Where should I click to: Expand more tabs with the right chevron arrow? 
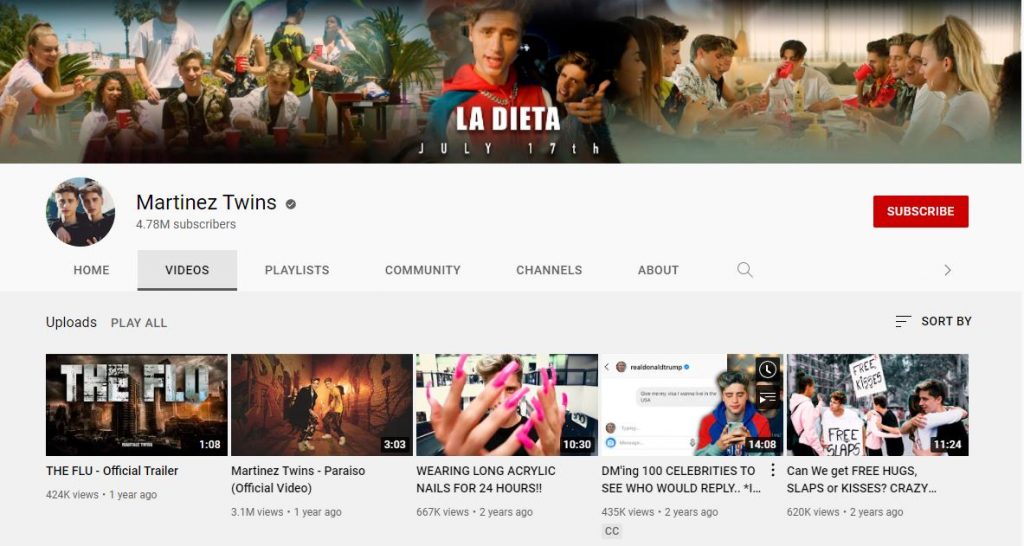coord(948,270)
